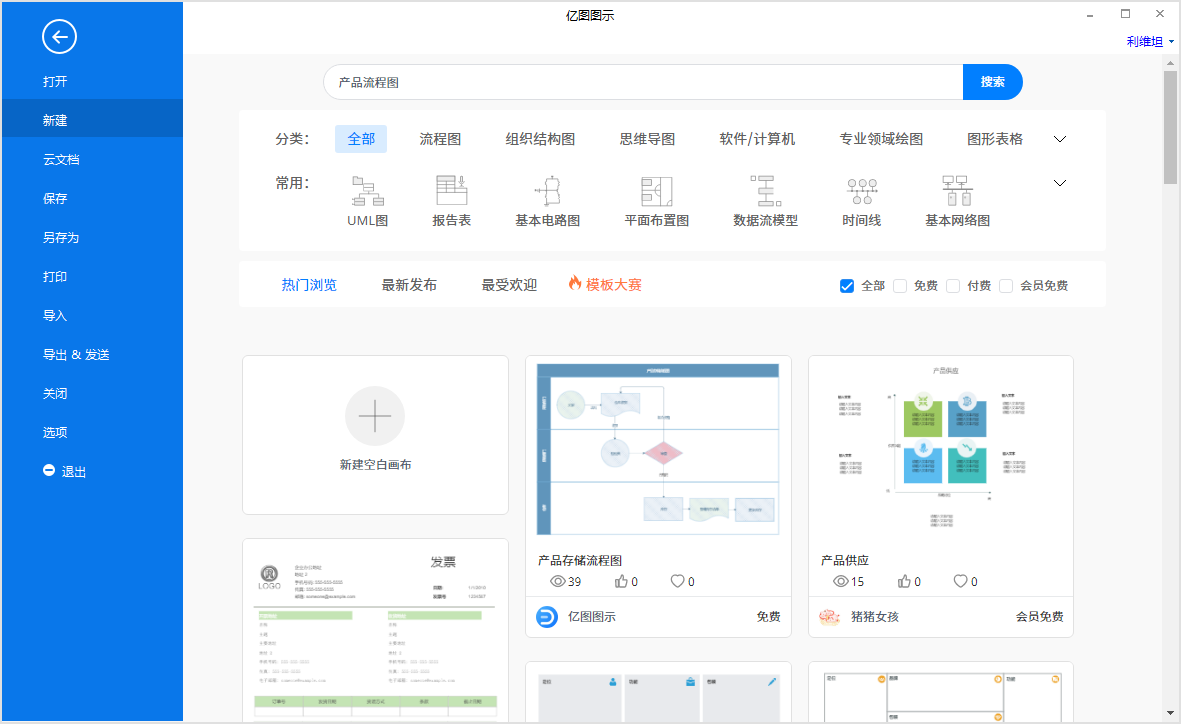
Task: Select the 组织结构图 category
Action: tap(540, 139)
